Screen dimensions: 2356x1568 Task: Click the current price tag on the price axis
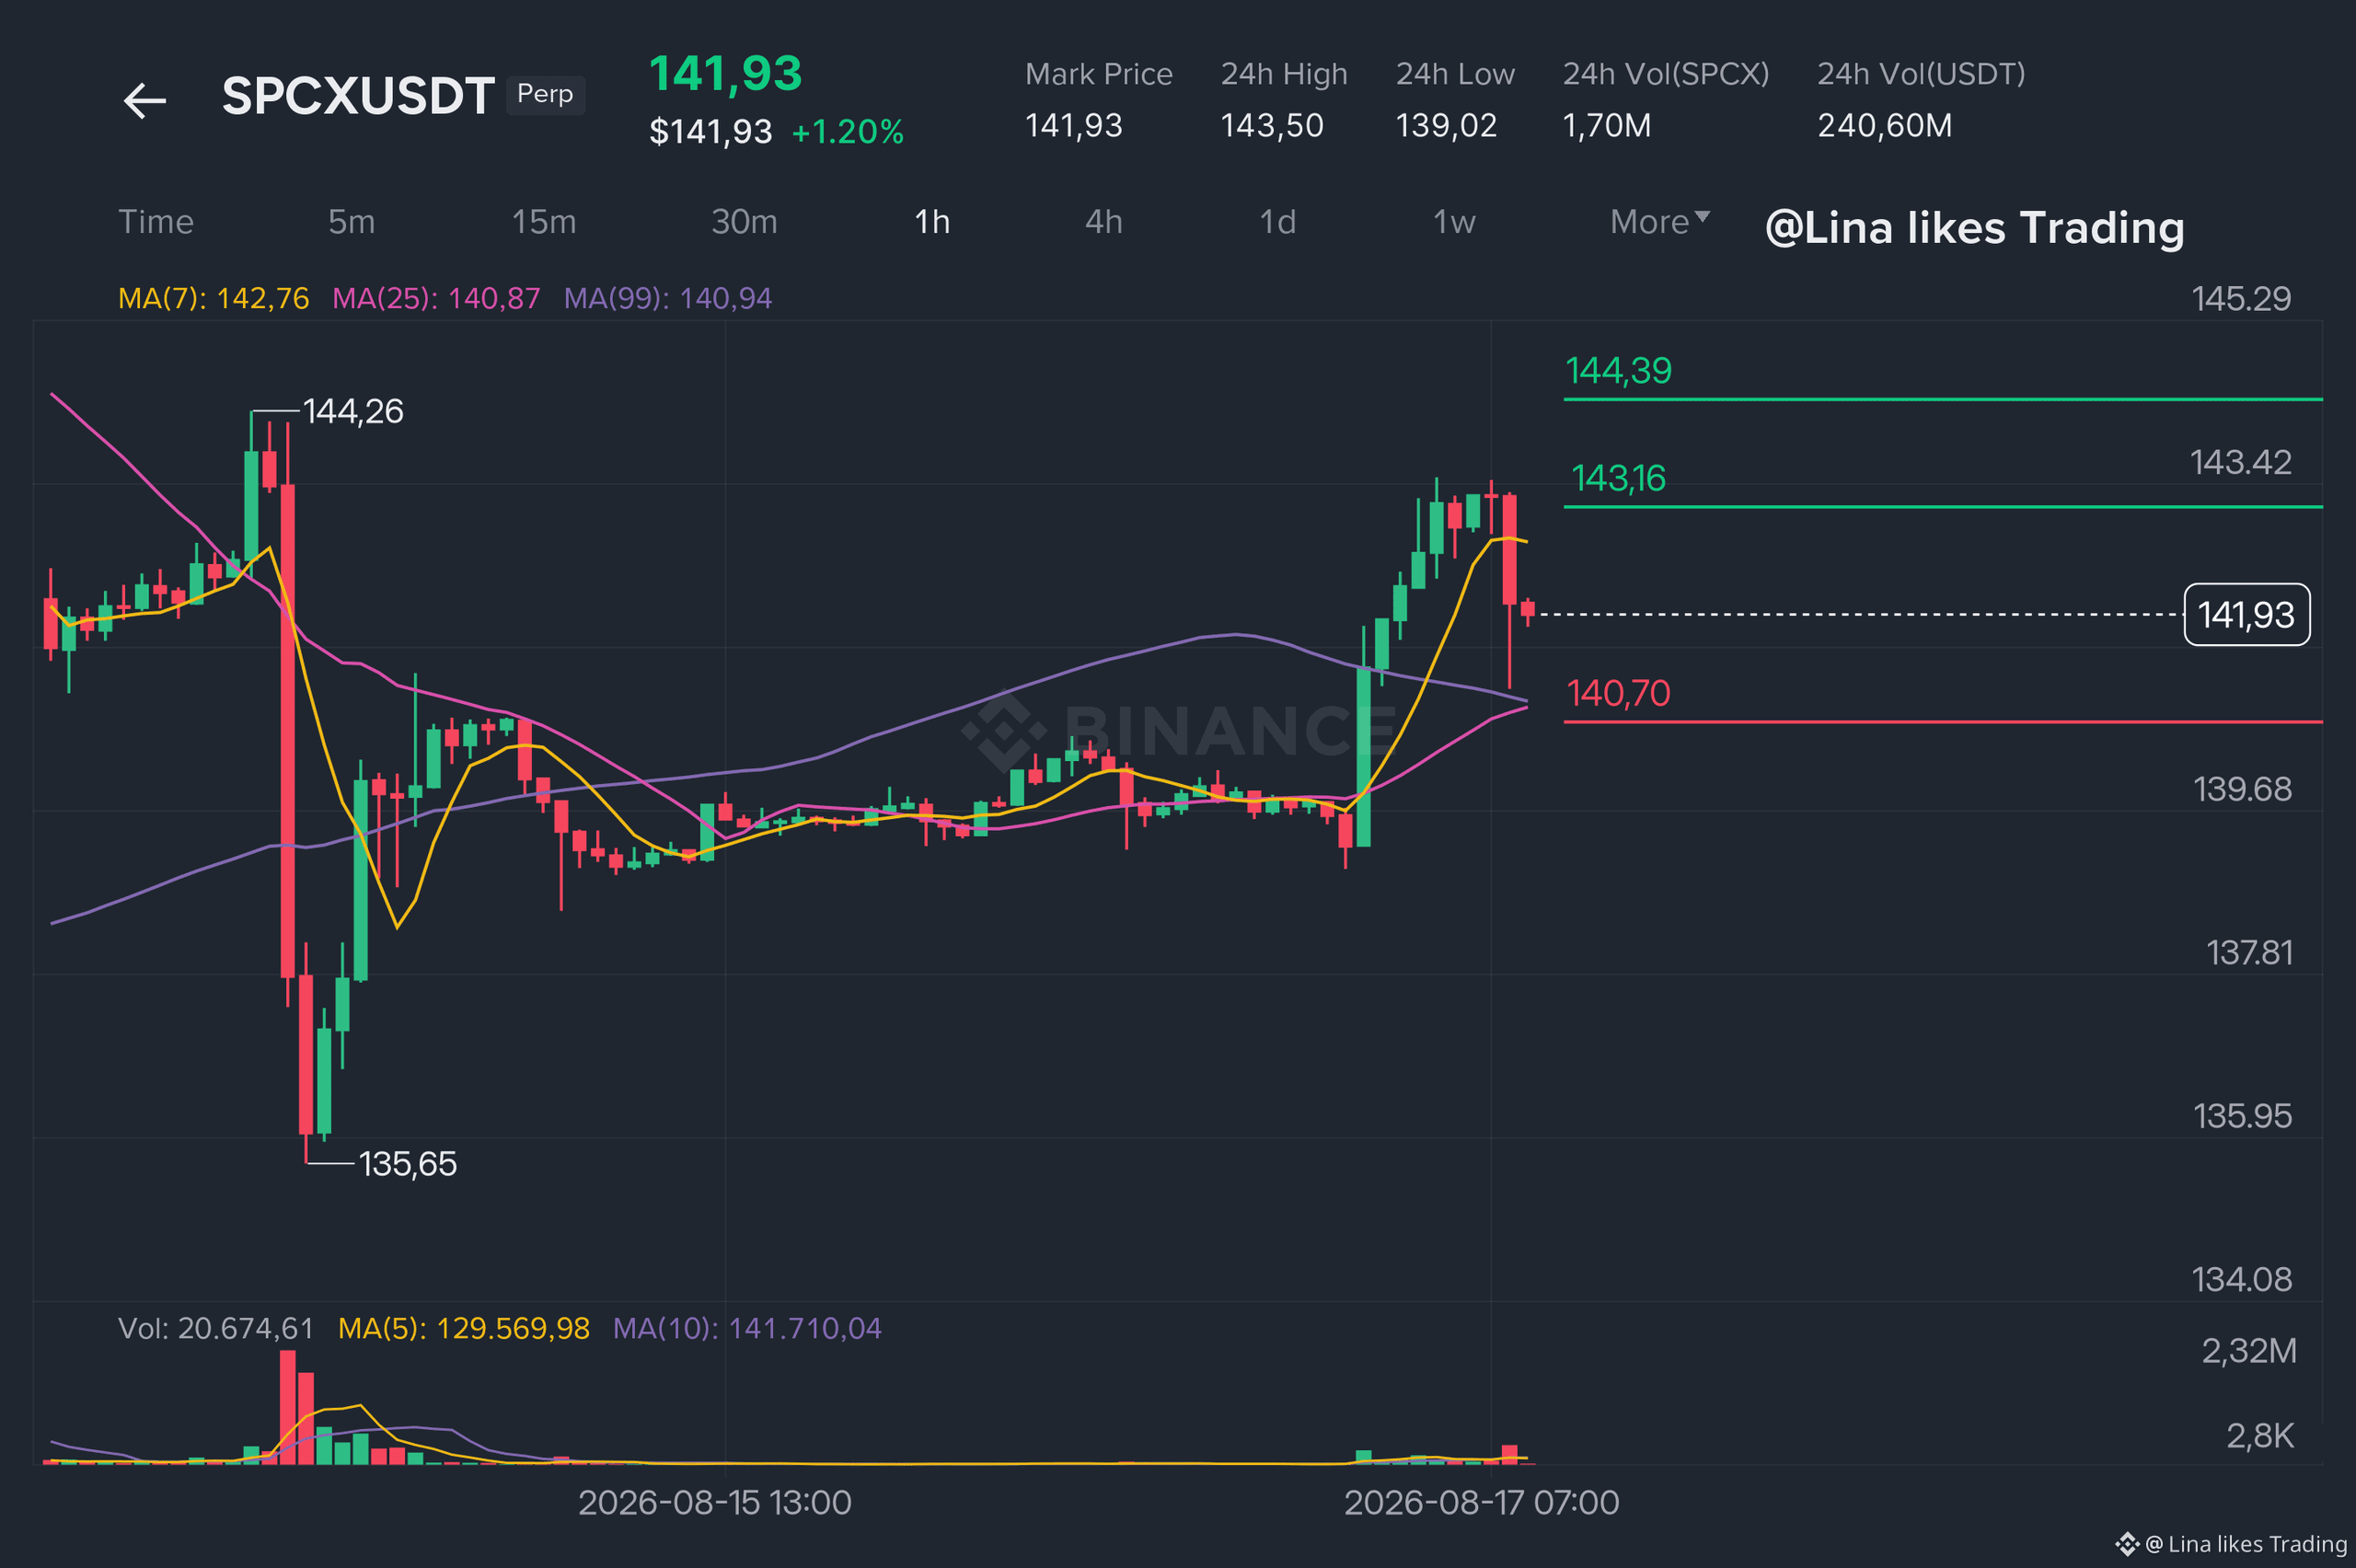click(2247, 615)
